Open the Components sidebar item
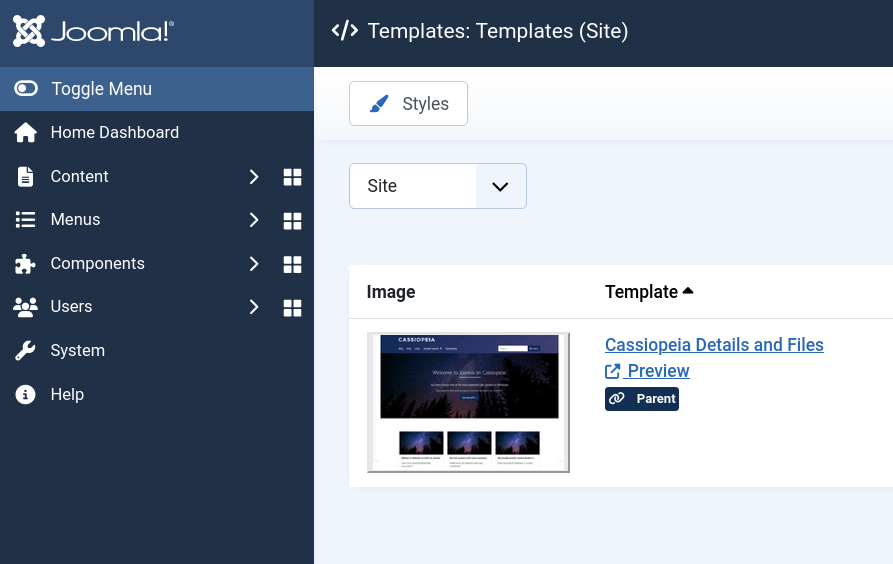 (97, 263)
